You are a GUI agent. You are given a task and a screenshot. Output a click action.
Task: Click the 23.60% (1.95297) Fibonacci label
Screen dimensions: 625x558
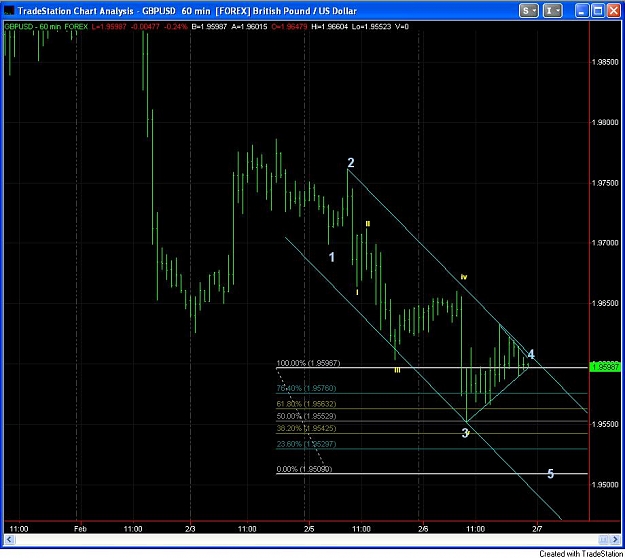pos(306,444)
